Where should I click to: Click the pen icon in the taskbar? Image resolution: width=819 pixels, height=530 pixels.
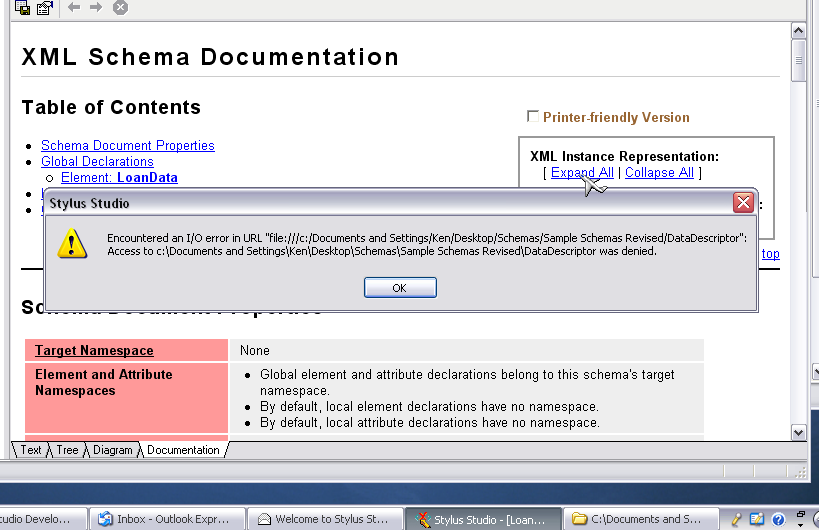coord(737,519)
